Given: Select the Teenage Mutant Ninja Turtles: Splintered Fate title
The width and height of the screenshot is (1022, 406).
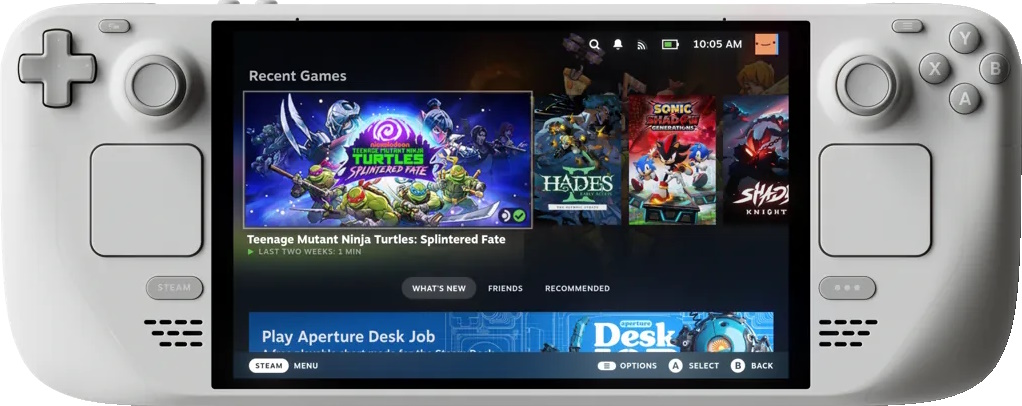Looking at the screenshot, I should pos(376,239).
